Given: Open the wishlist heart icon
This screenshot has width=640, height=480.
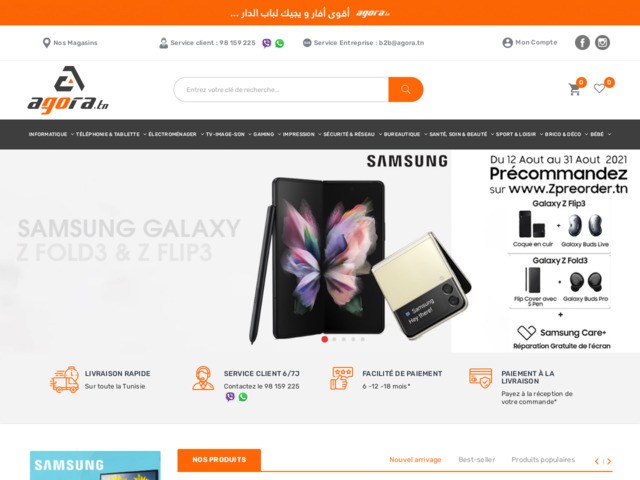Looking at the screenshot, I should [599, 88].
